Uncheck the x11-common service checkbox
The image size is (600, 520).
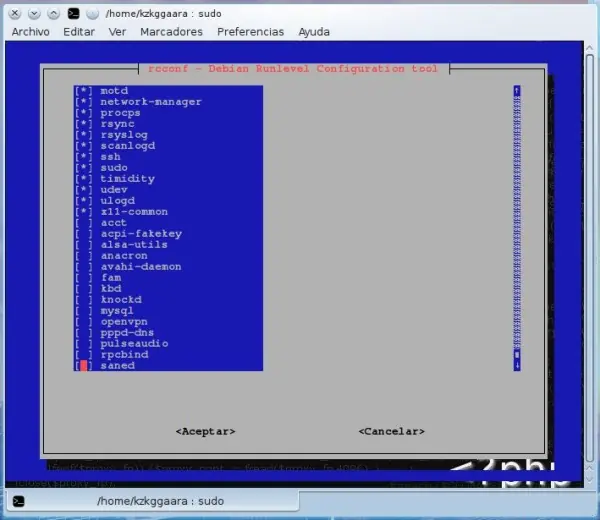point(84,212)
